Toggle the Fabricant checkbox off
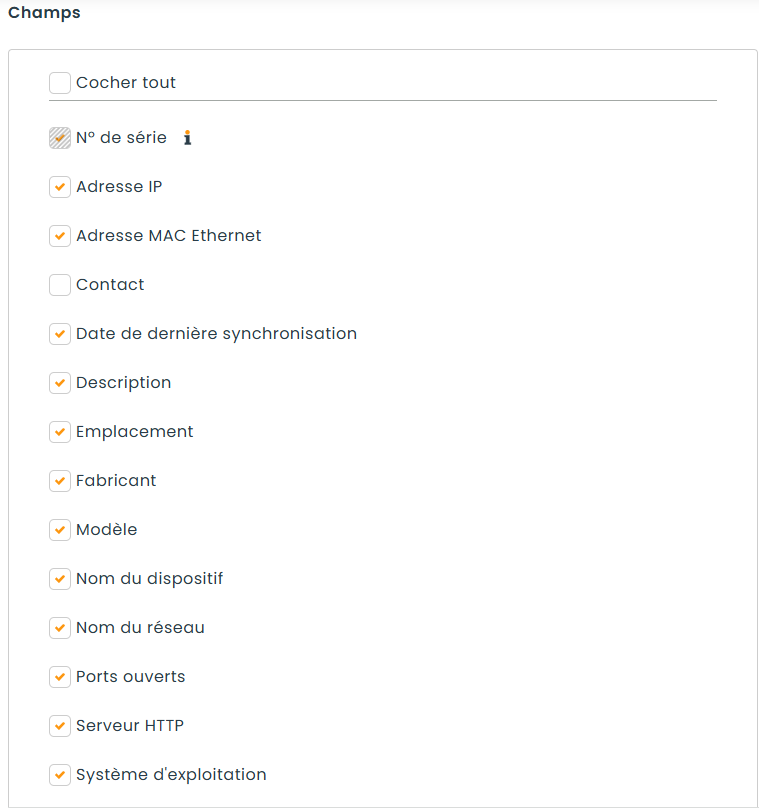Image resolution: width=759 pixels, height=810 pixels. click(x=60, y=481)
